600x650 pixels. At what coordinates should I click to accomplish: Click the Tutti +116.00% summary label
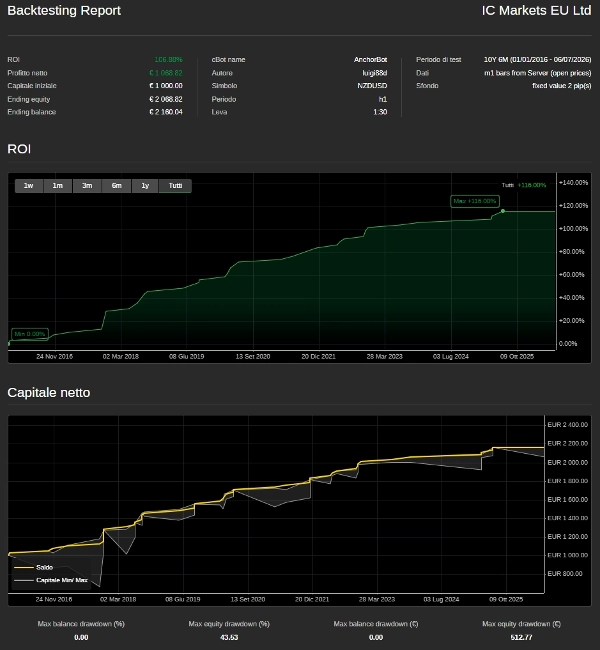pyautogui.click(x=524, y=185)
